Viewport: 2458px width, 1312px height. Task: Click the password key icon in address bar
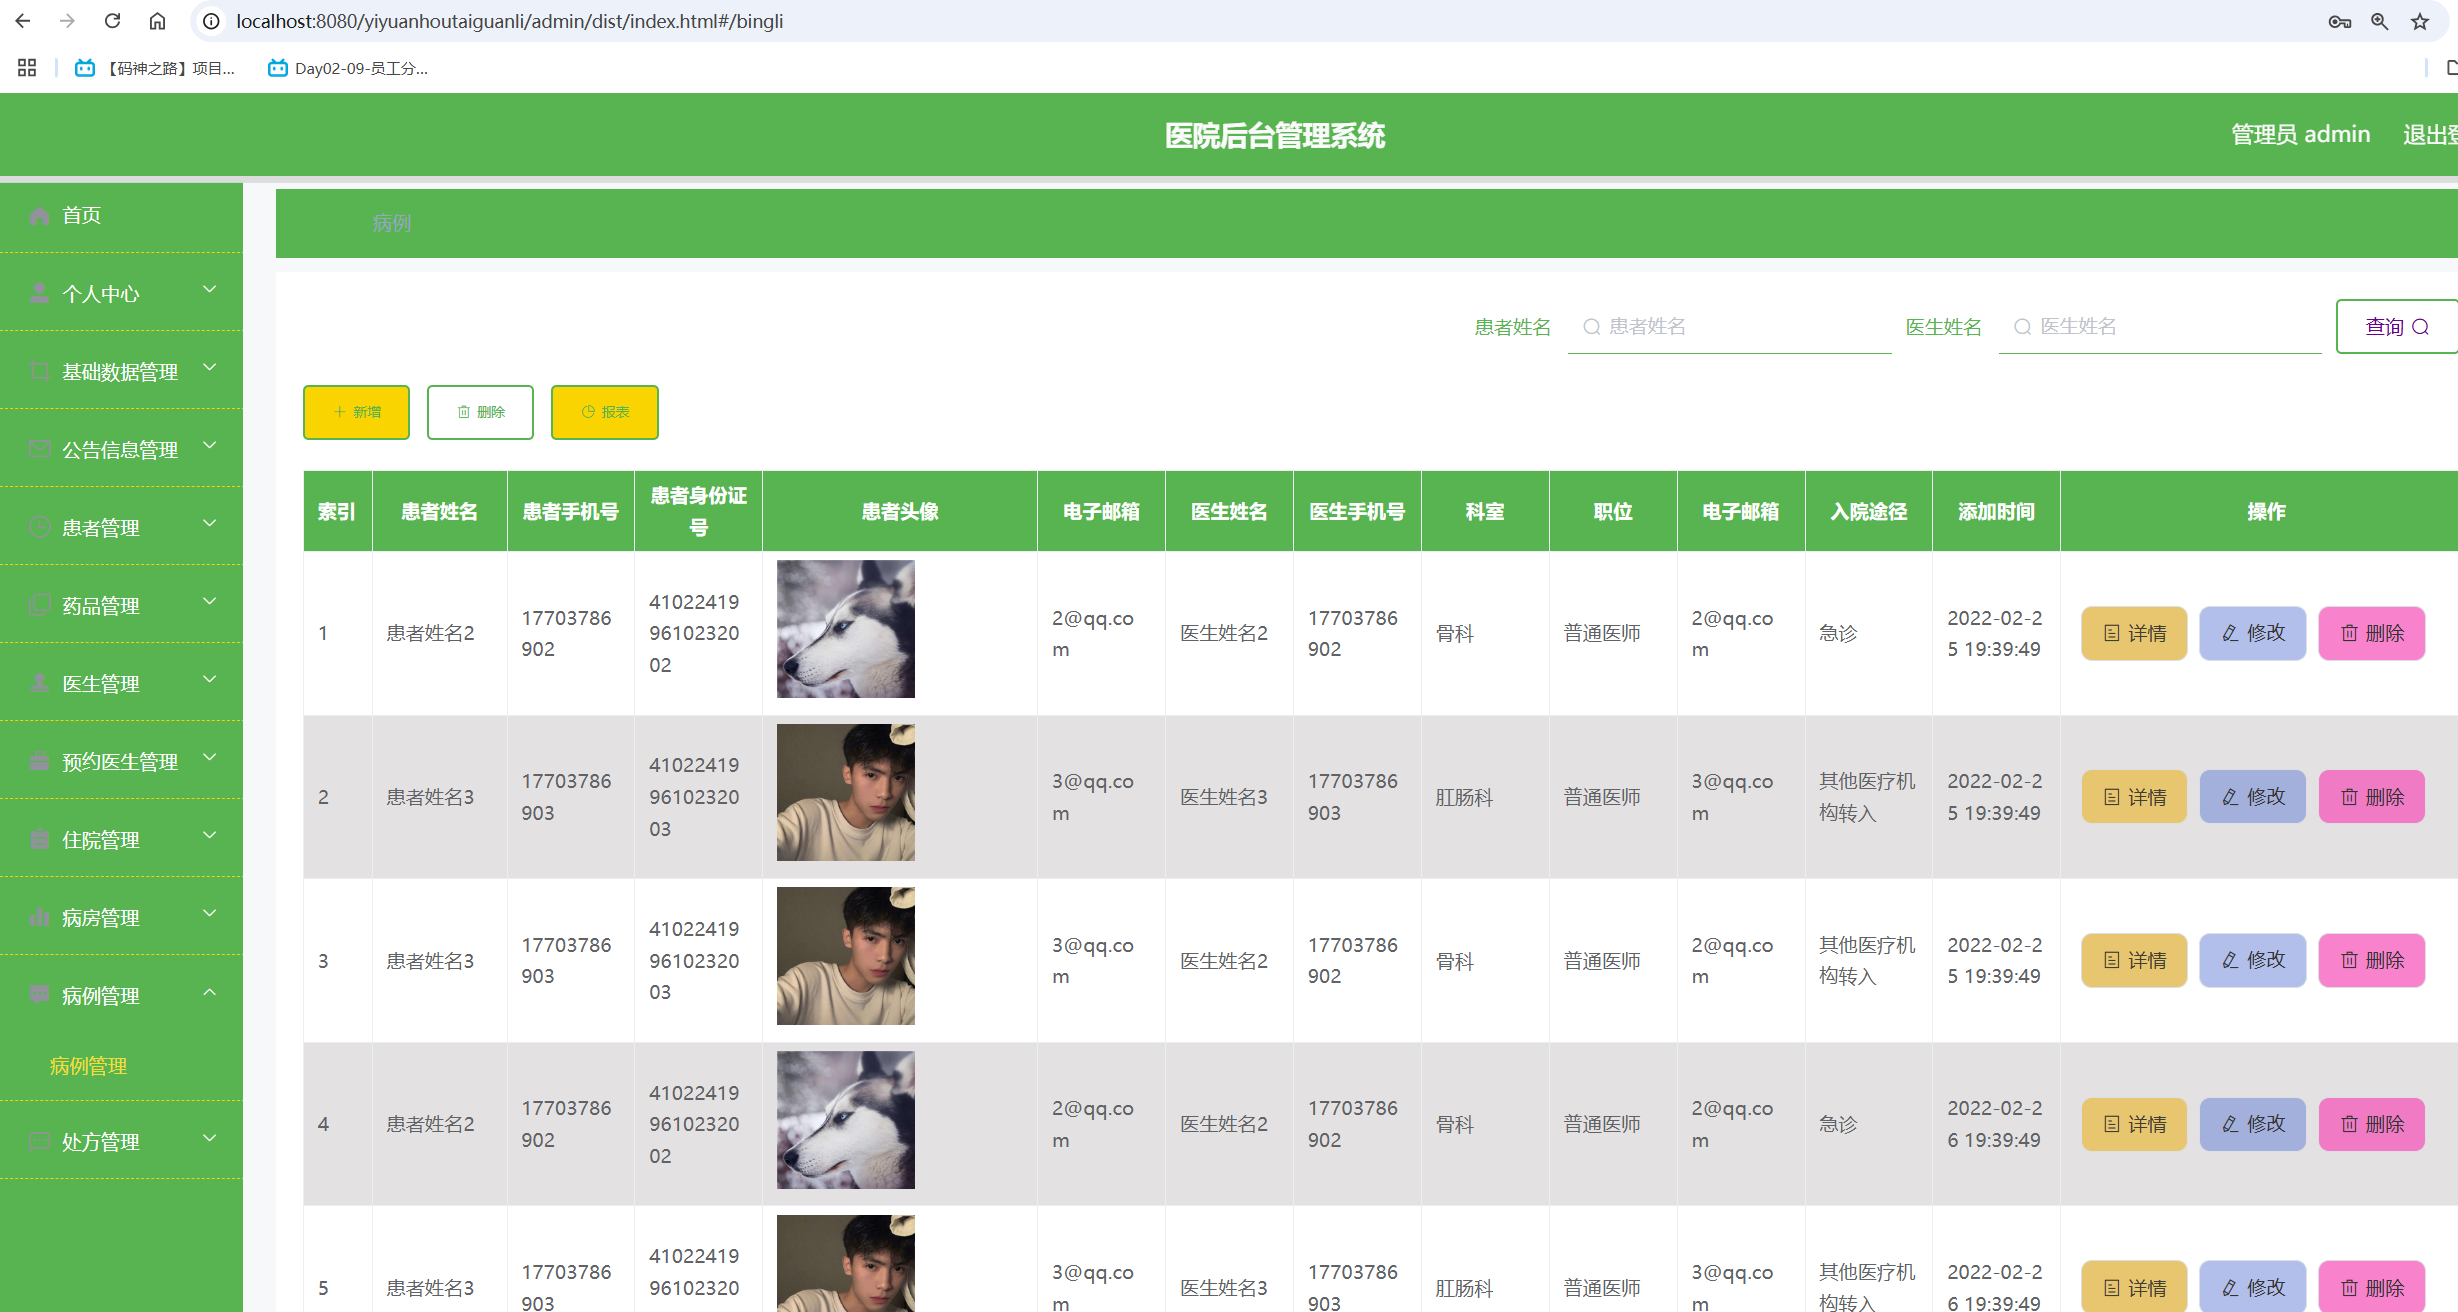click(x=2339, y=21)
